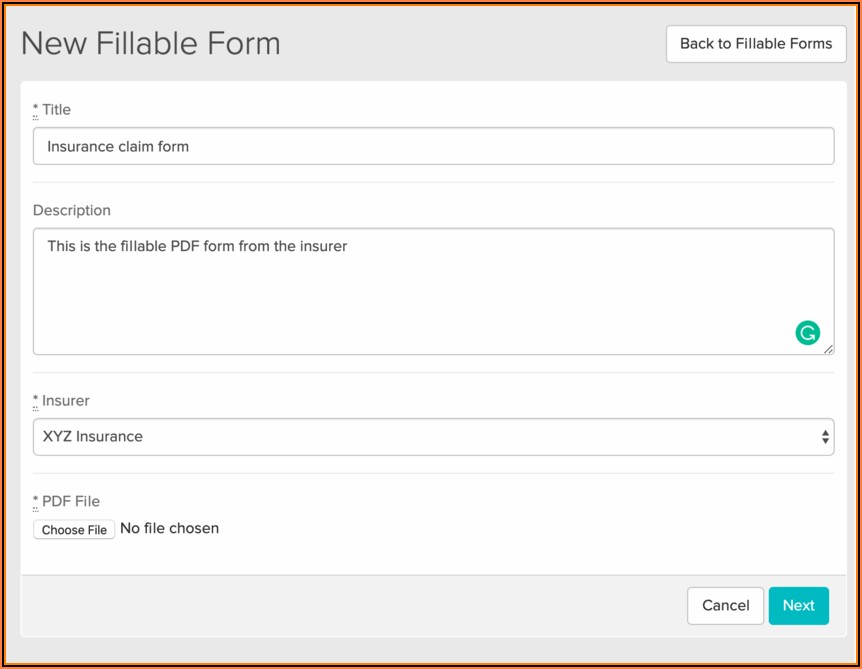Image resolution: width=862 pixels, height=669 pixels.
Task: Click the up-down arrows on the Insurer select
Action: click(825, 437)
